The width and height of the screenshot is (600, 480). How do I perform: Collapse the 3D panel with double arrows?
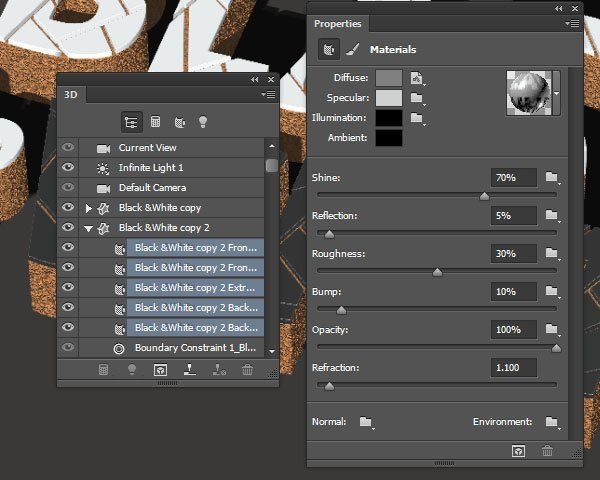click(x=254, y=80)
